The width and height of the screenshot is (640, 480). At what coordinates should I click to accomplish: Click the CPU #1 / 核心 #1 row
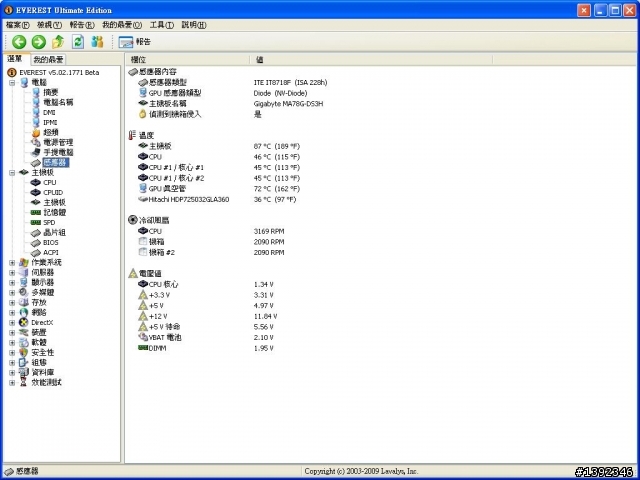(219, 167)
